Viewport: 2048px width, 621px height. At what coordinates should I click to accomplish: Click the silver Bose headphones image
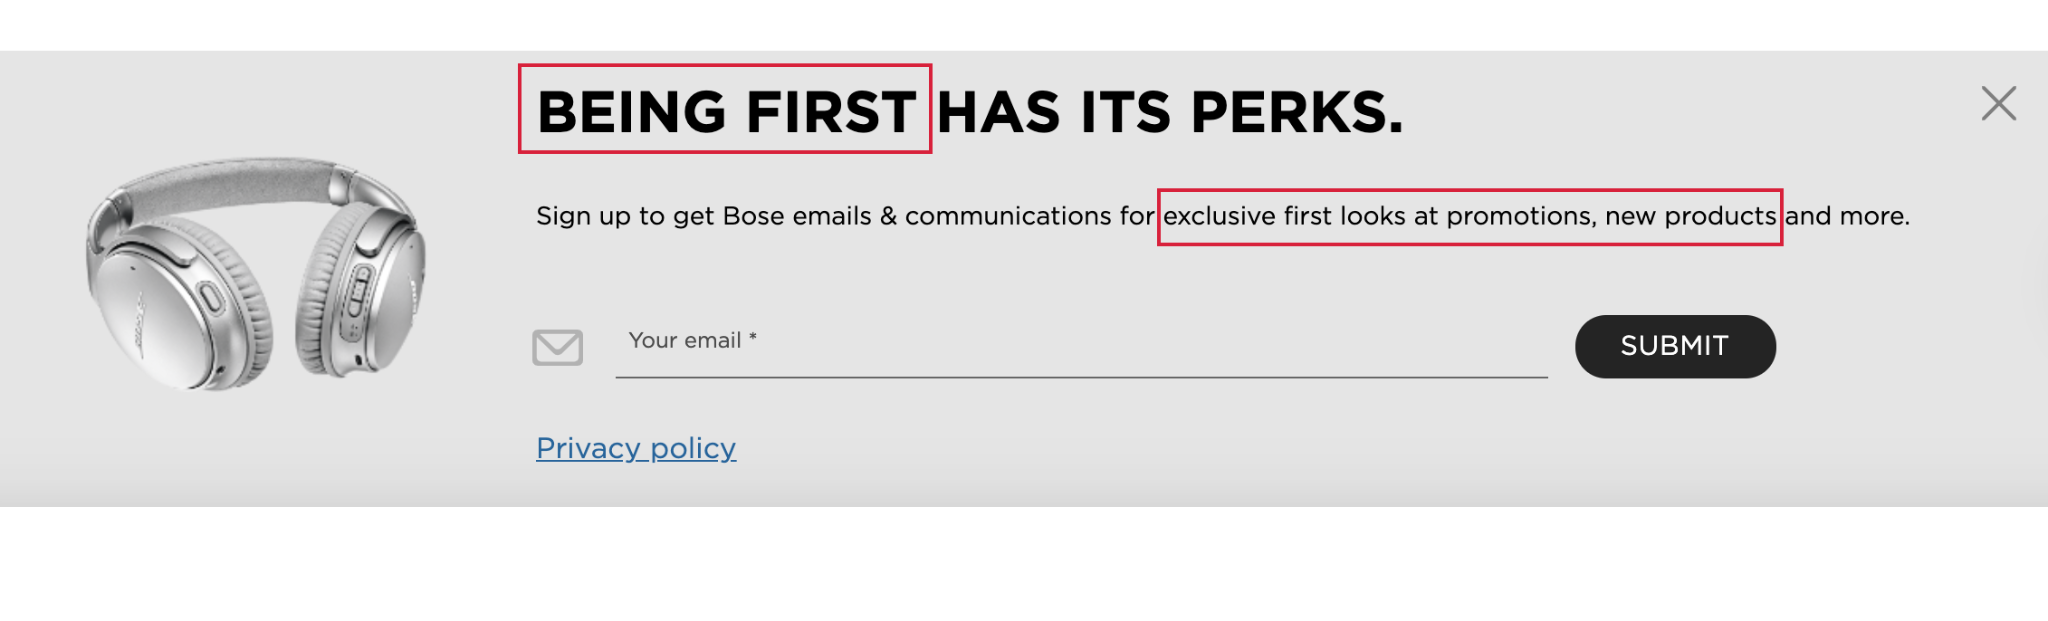(x=256, y=272)
